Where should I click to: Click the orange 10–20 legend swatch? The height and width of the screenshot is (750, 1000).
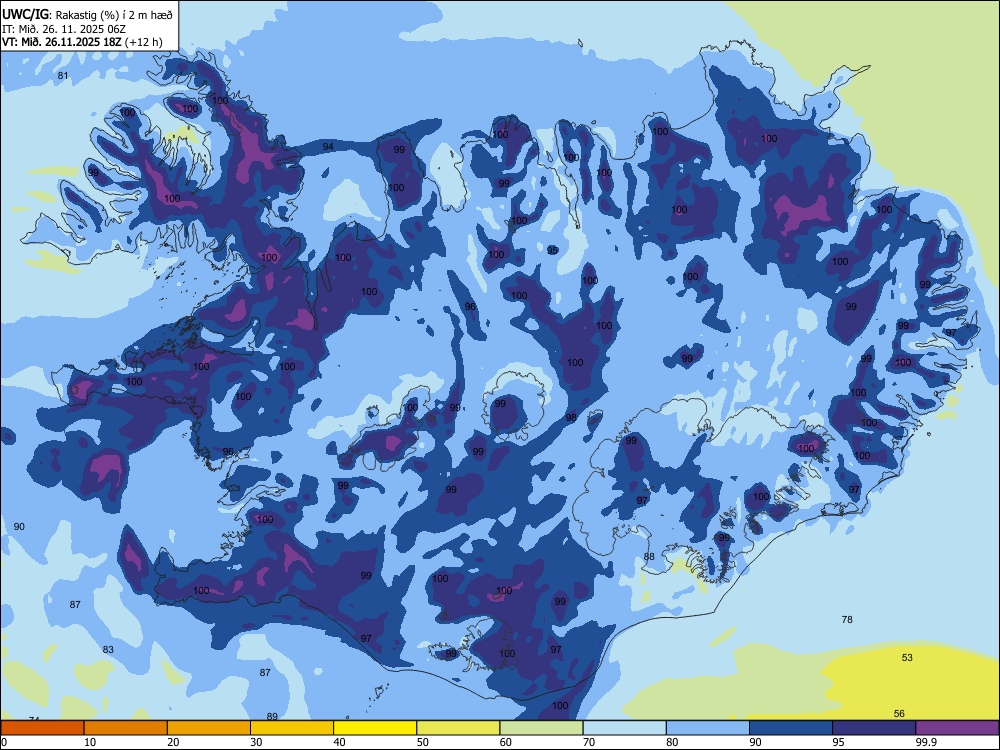click(126, 728)
